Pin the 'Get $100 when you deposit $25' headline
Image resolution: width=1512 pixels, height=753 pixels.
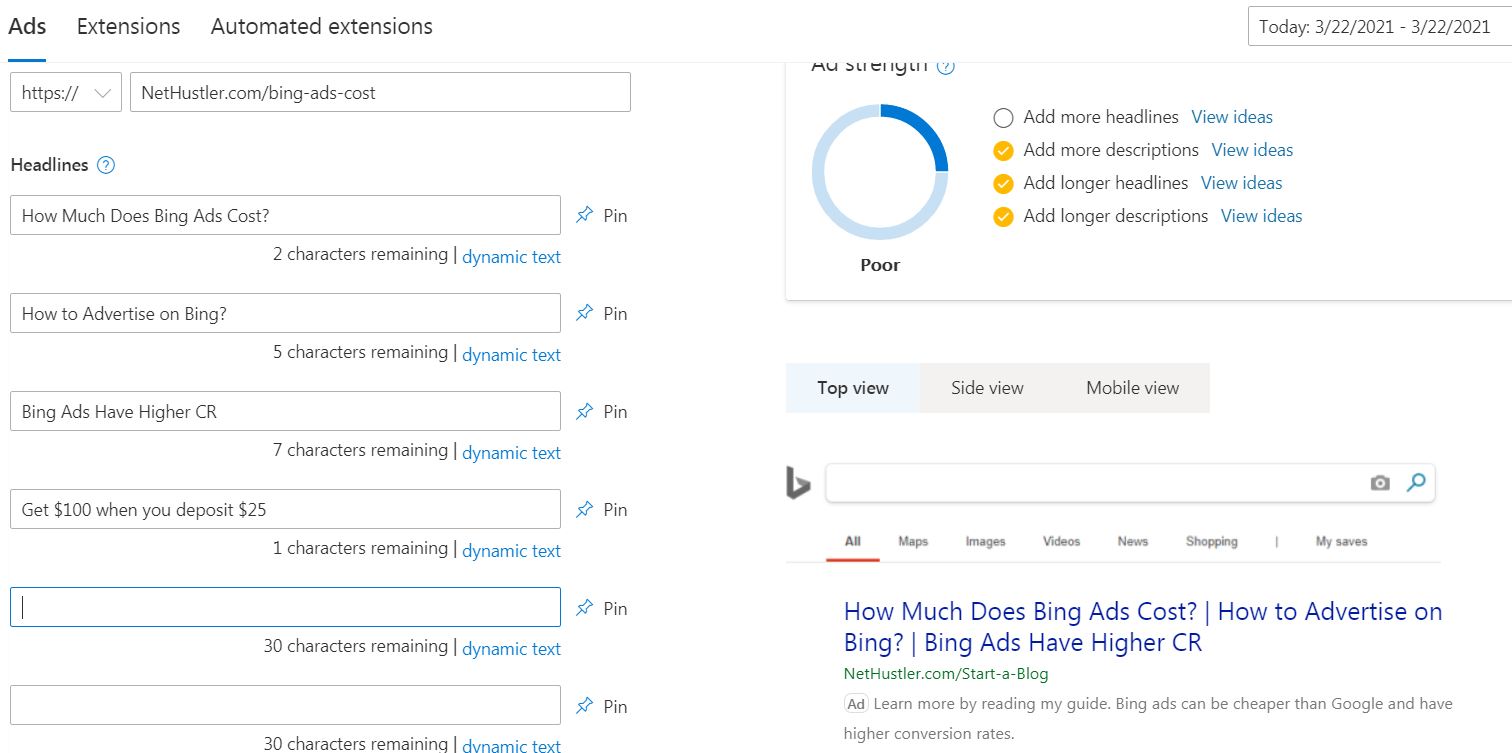click(601, 509)
